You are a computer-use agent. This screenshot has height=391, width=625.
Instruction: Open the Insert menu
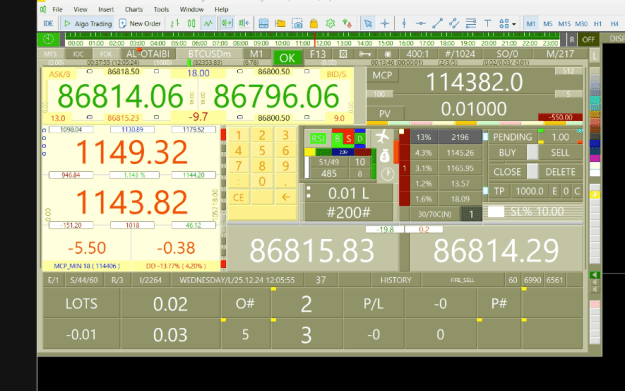click(x=106, y=9)
